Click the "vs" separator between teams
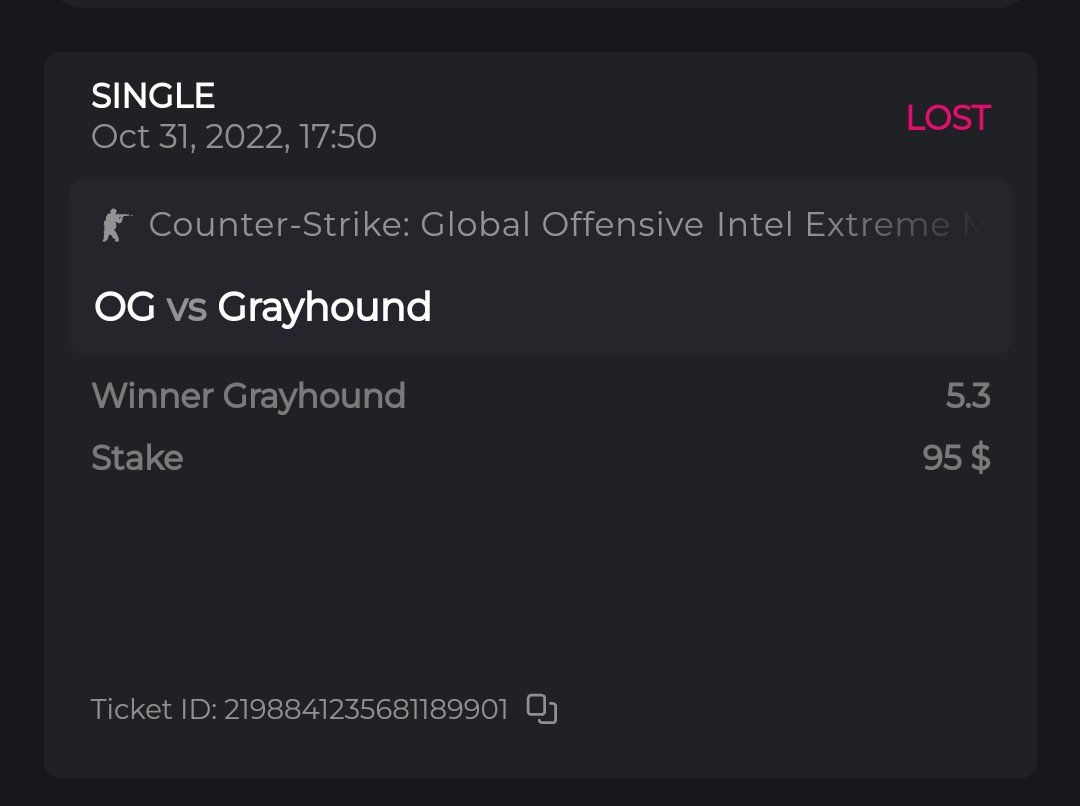The image size is (1080, 806). pos(186,307)
